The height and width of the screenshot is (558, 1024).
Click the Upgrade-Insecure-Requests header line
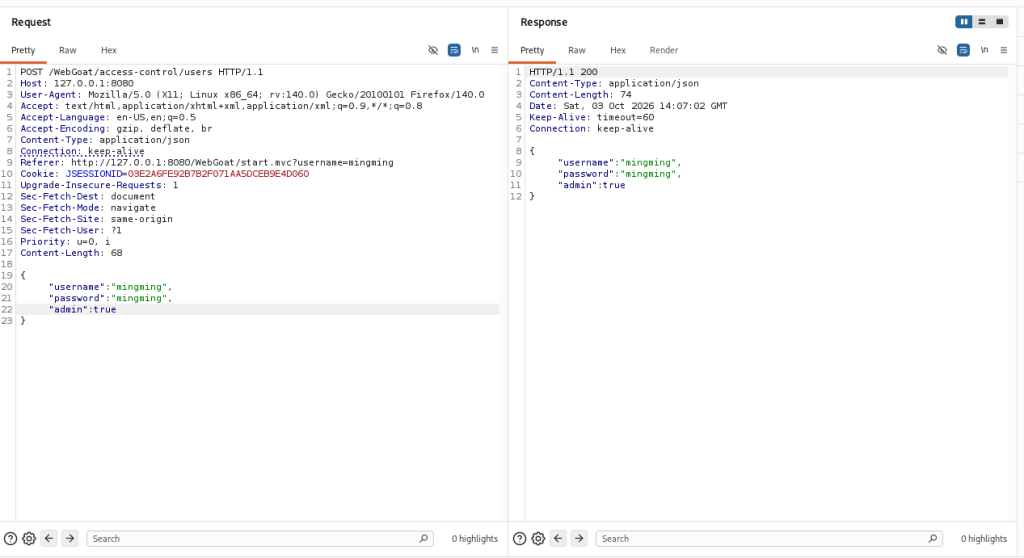click(99, 185)
